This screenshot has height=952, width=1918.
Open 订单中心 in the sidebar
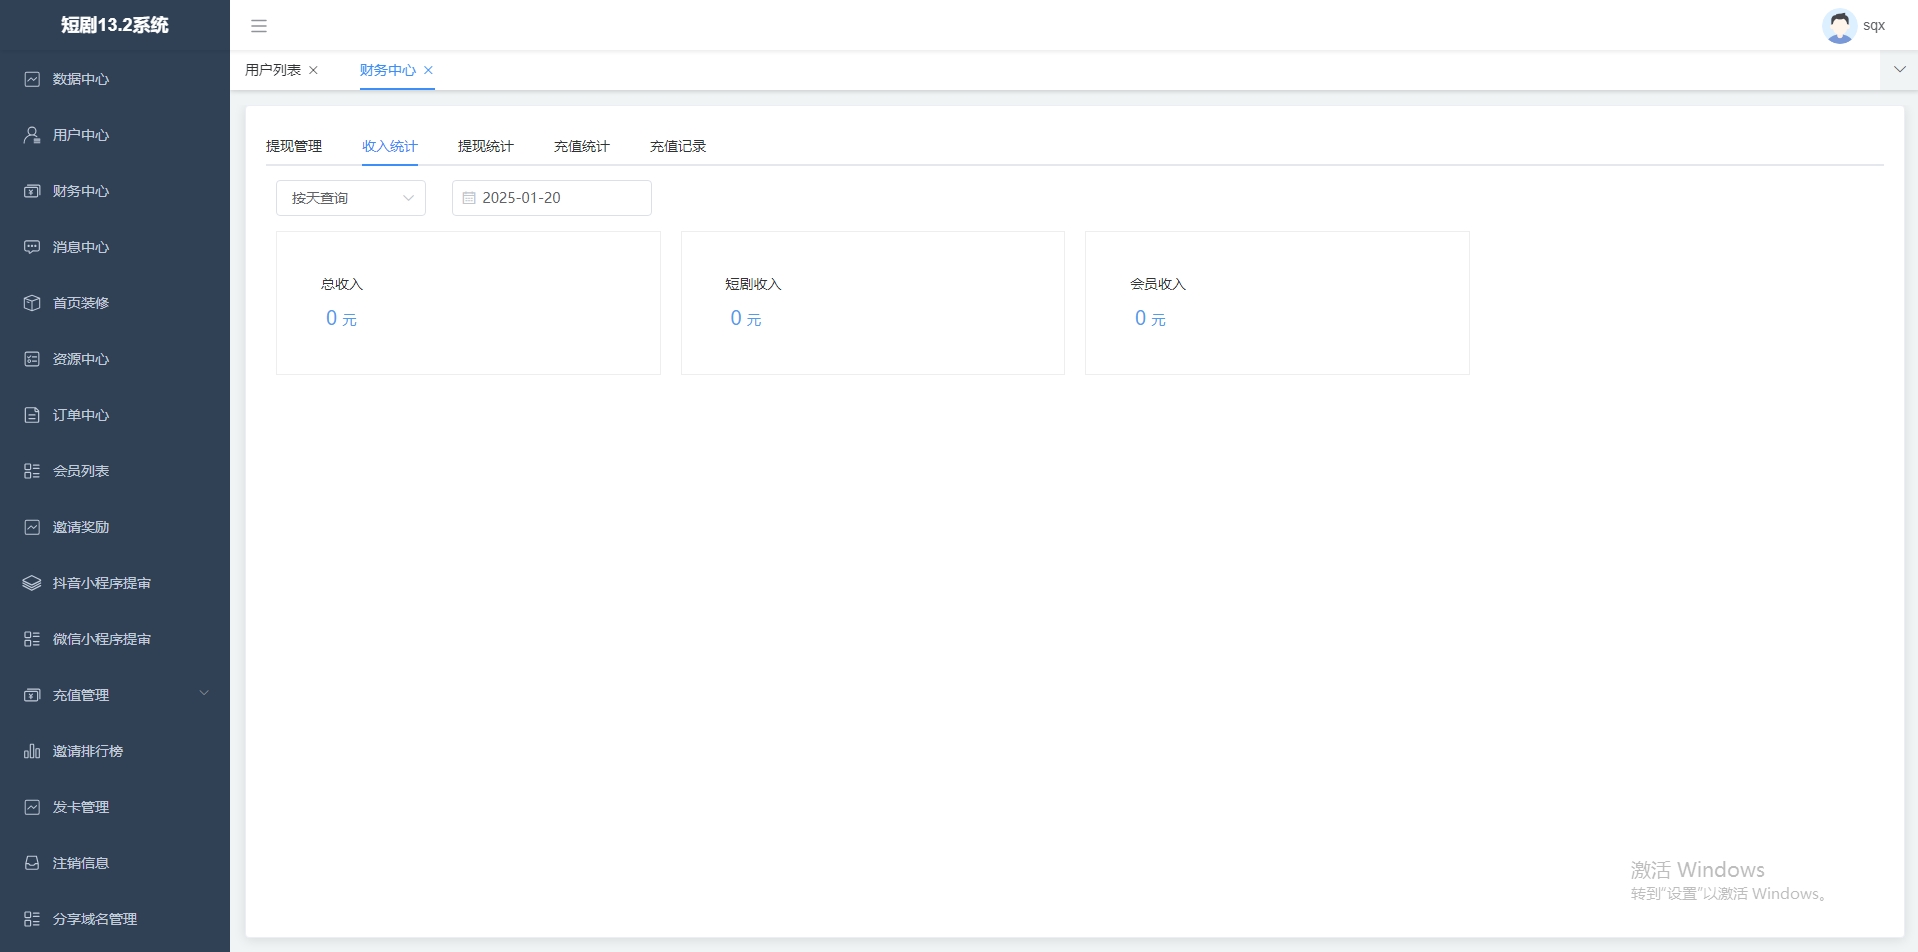(81, 415)
